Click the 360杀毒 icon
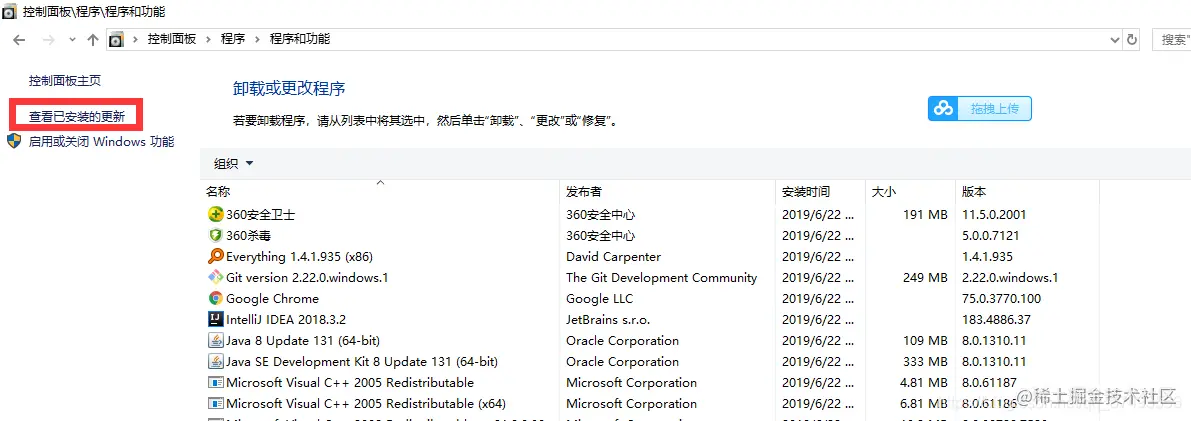1191x421 pixels. pos(215,236)
